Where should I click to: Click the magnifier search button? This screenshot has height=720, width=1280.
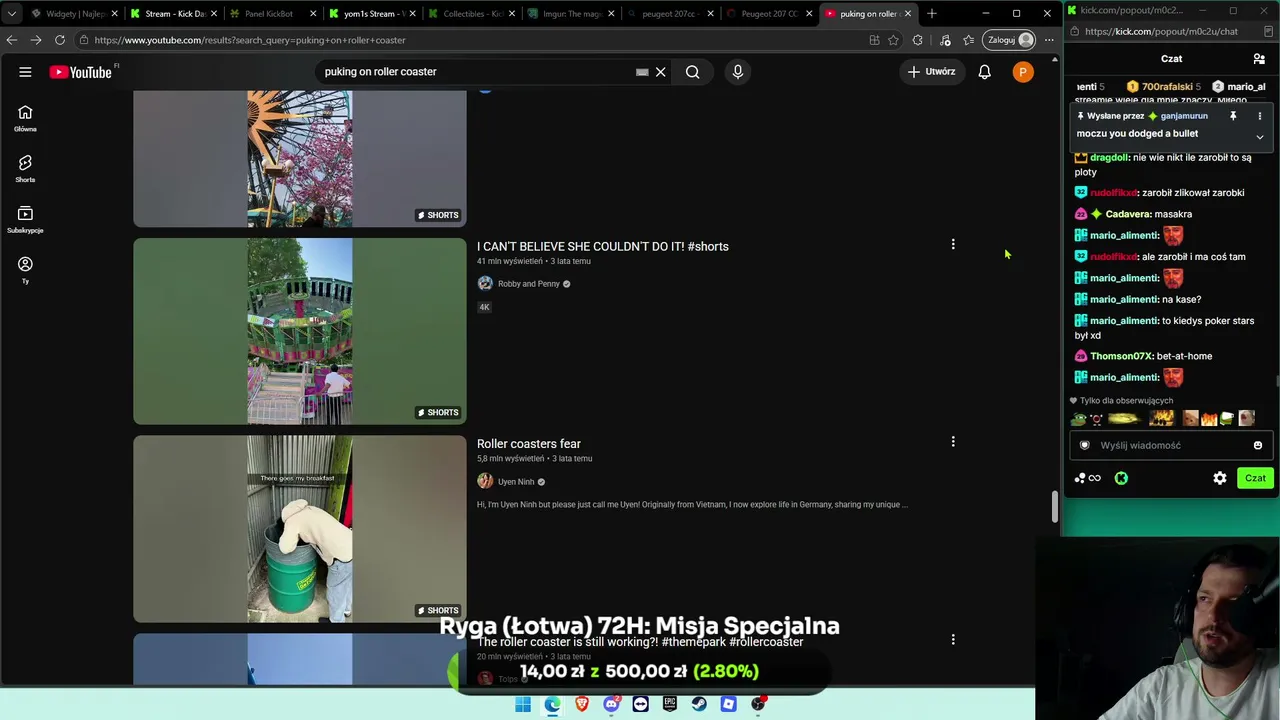pyautogui.click(x=692, y=72)
